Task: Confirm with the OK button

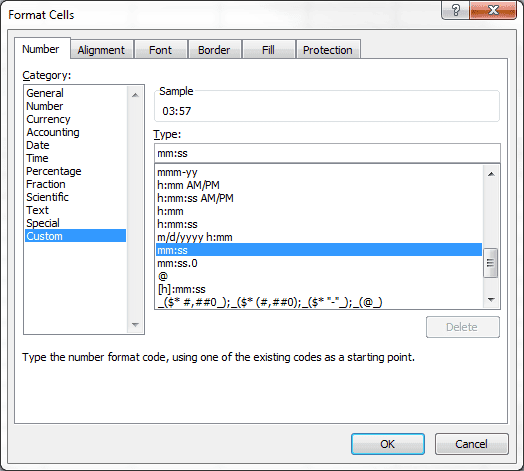Action: pos(388,444)
